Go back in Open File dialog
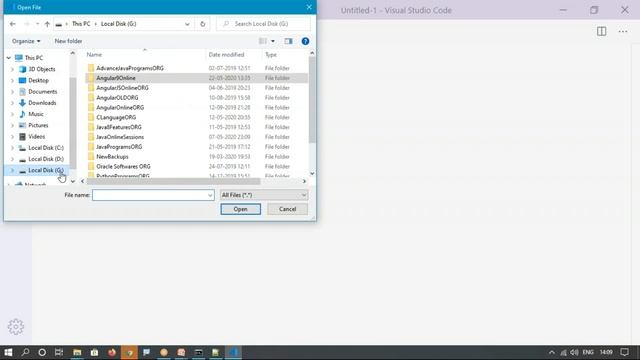The height and width of the screenshot is (360, 640). tap(13, 24)
